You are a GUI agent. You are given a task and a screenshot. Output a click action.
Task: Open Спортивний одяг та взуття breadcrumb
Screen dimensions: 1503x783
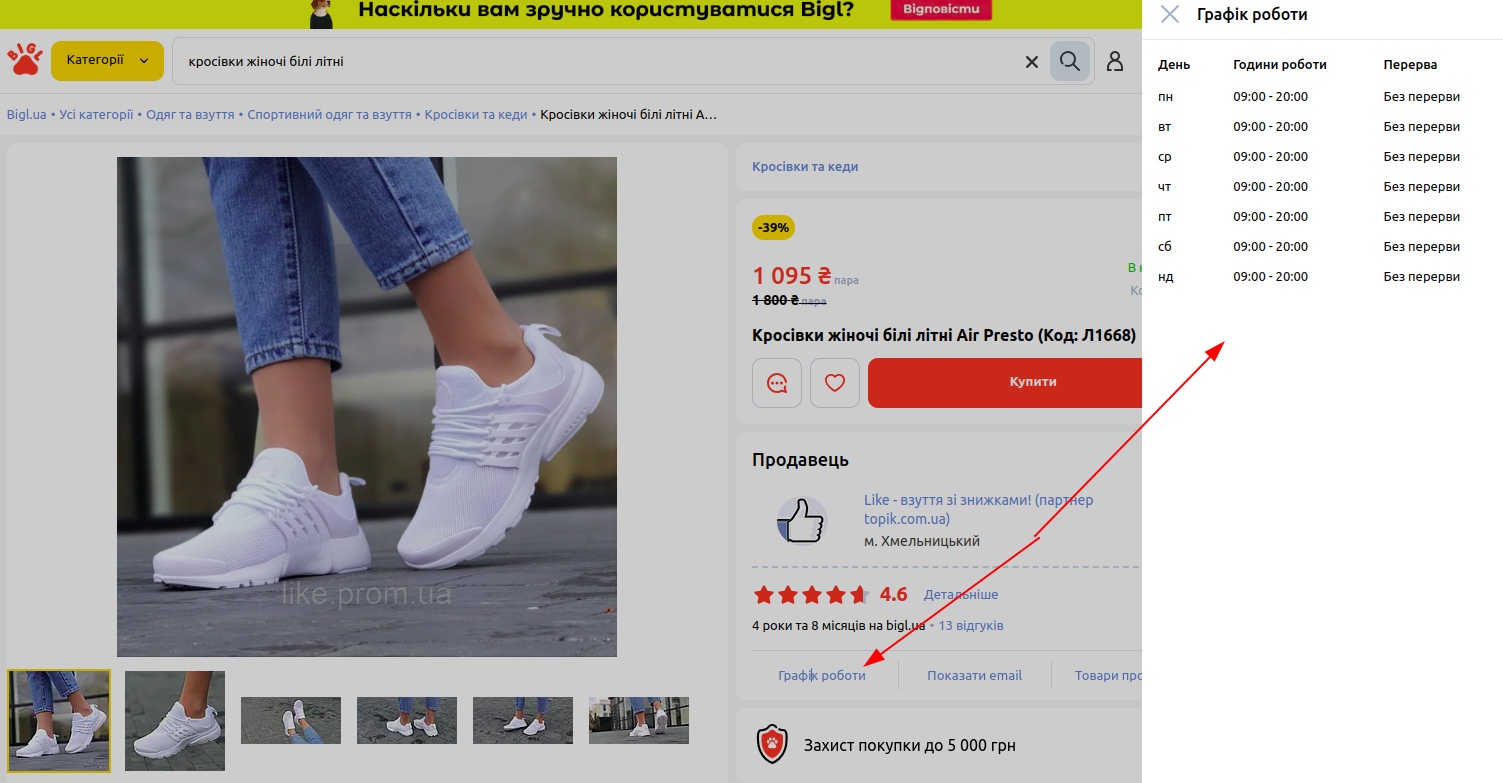(330, 115)
